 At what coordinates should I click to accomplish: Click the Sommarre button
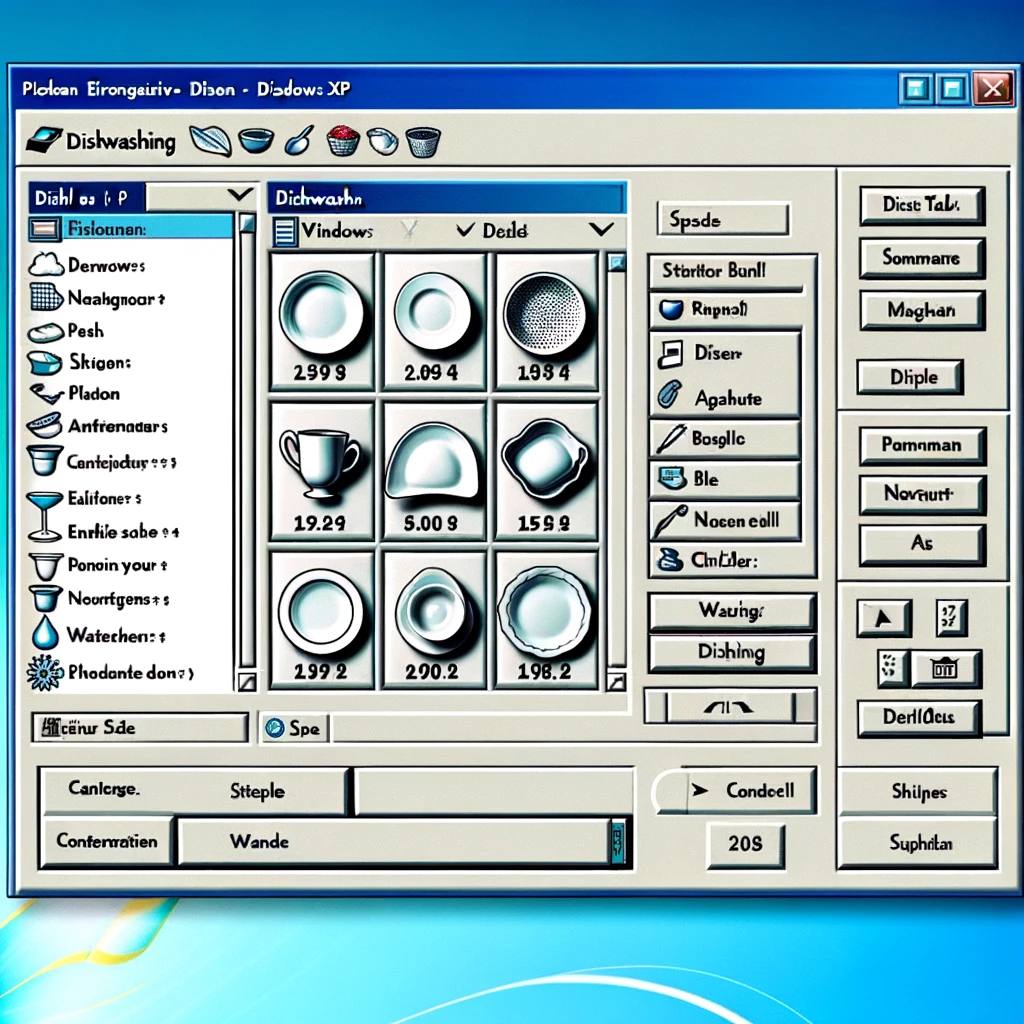click(x=921, y=257)
